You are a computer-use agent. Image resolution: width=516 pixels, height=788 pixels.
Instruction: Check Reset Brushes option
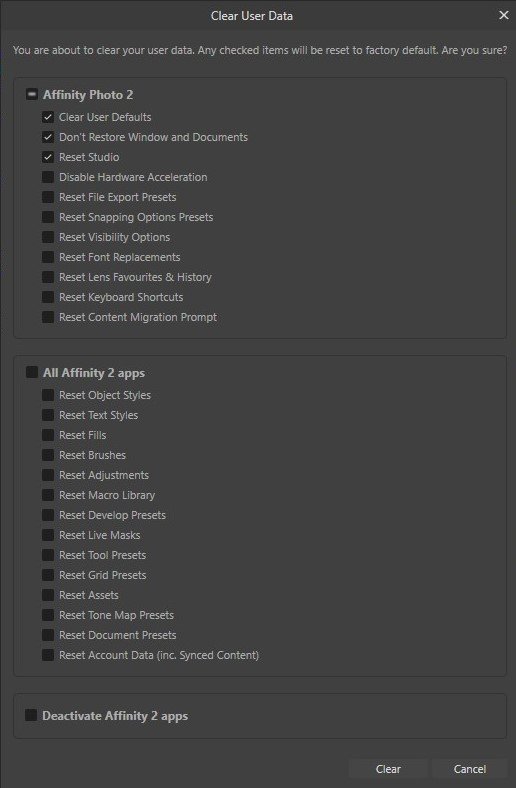pos(48,455)
